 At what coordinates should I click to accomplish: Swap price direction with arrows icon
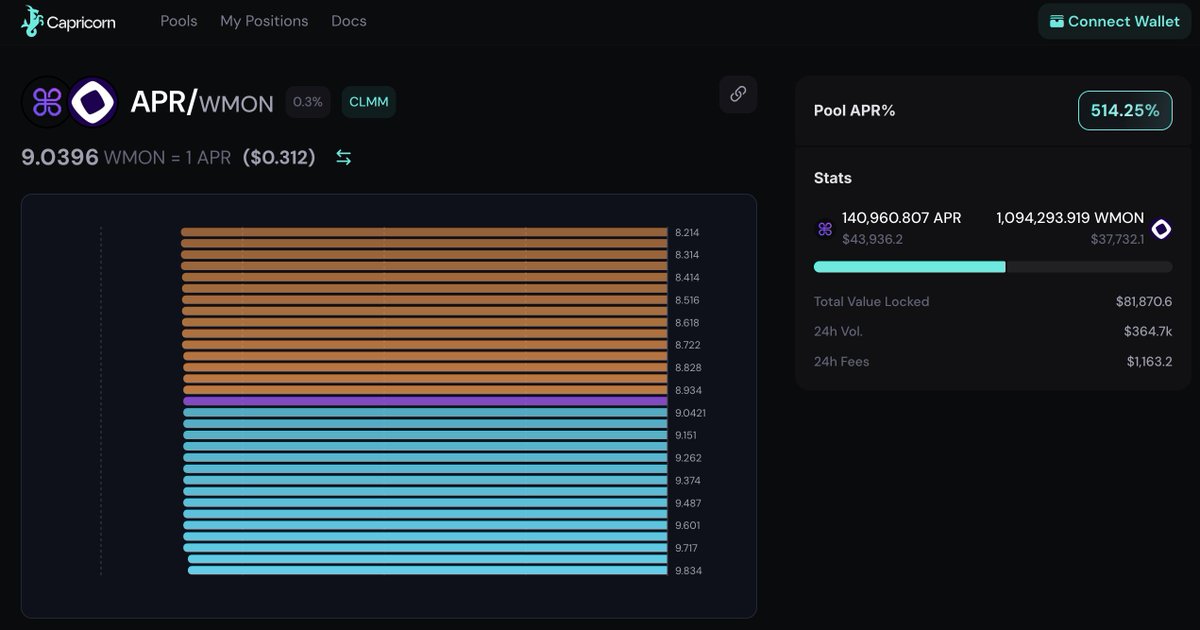pos(343,157)
